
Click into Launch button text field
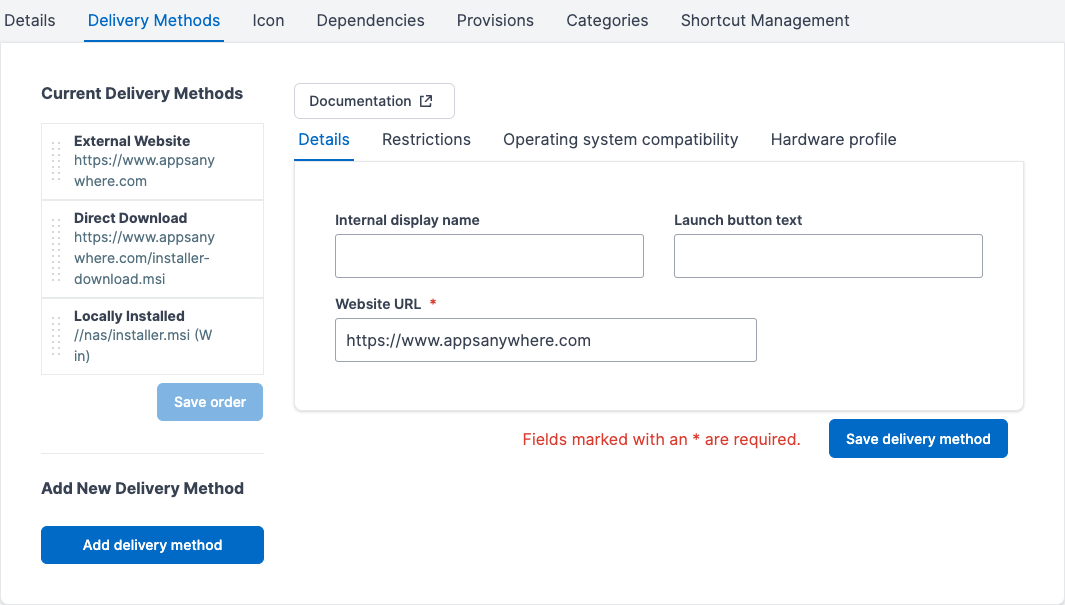828,256
